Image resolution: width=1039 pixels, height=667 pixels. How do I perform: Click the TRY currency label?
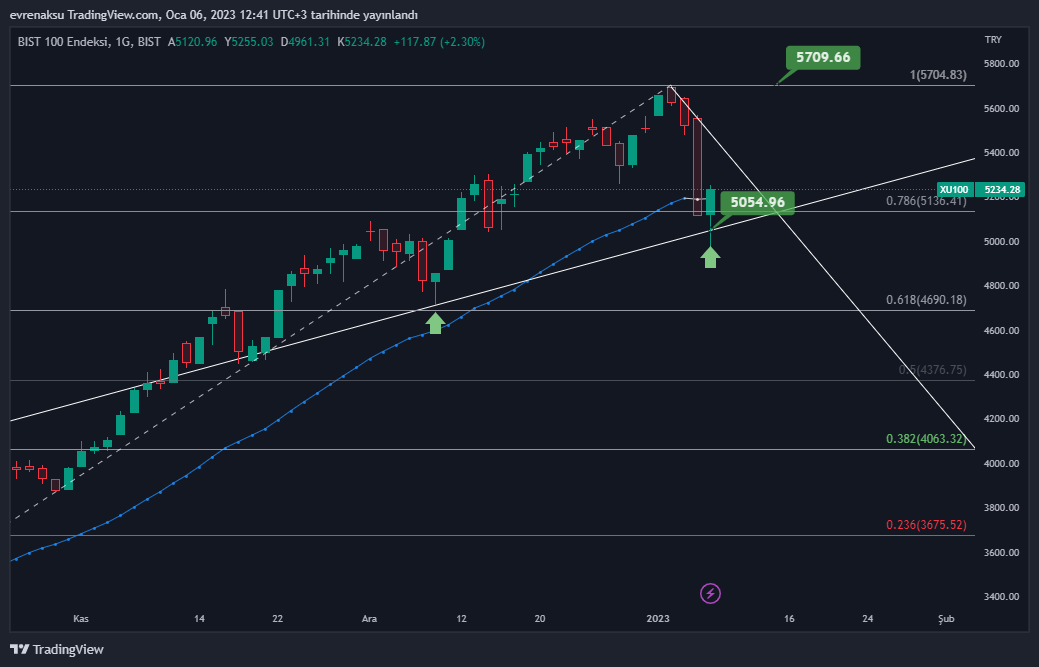[993, 40]
